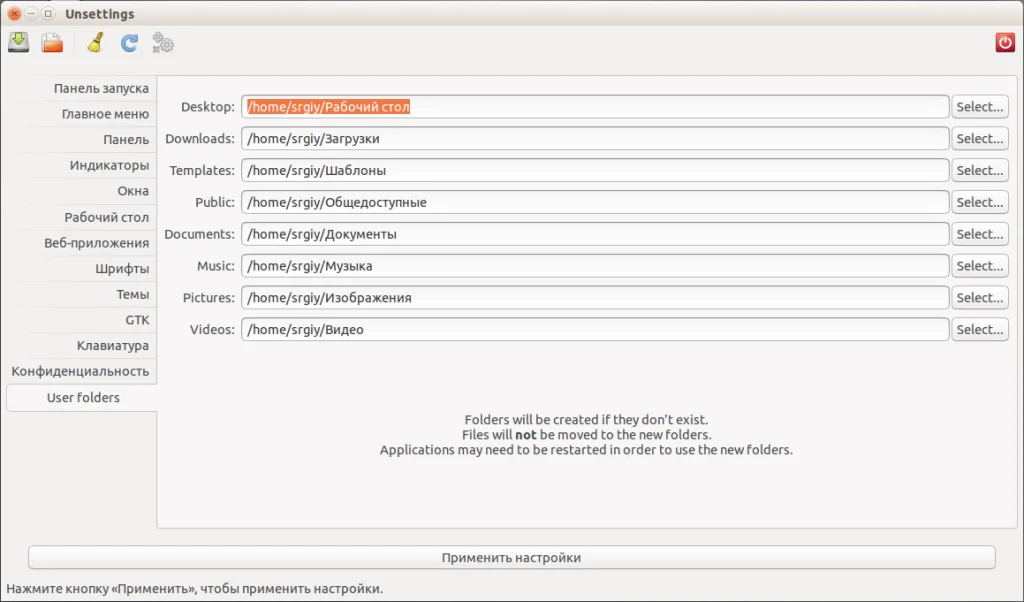Click the broom reset icon
This screenshot has width=1024, height=602.
[95, 43]
